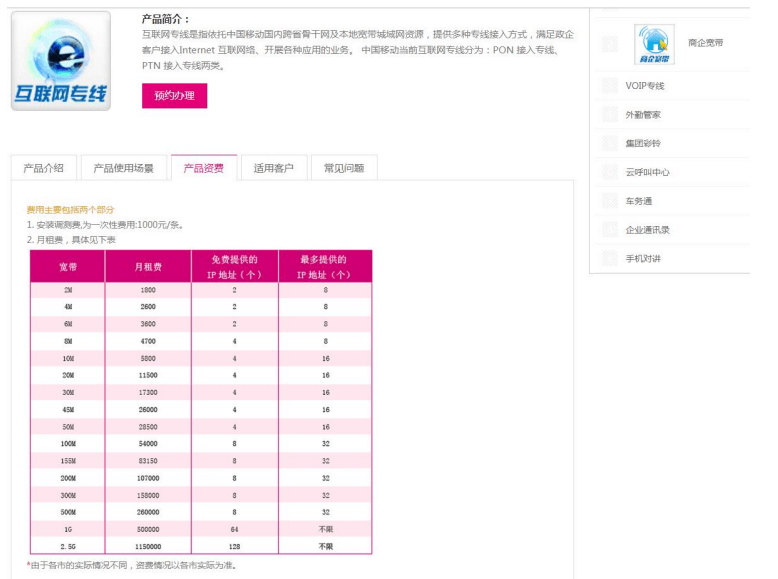
Task: Click the 最多提供的 IP地址 column header
Action: [325, 267]
